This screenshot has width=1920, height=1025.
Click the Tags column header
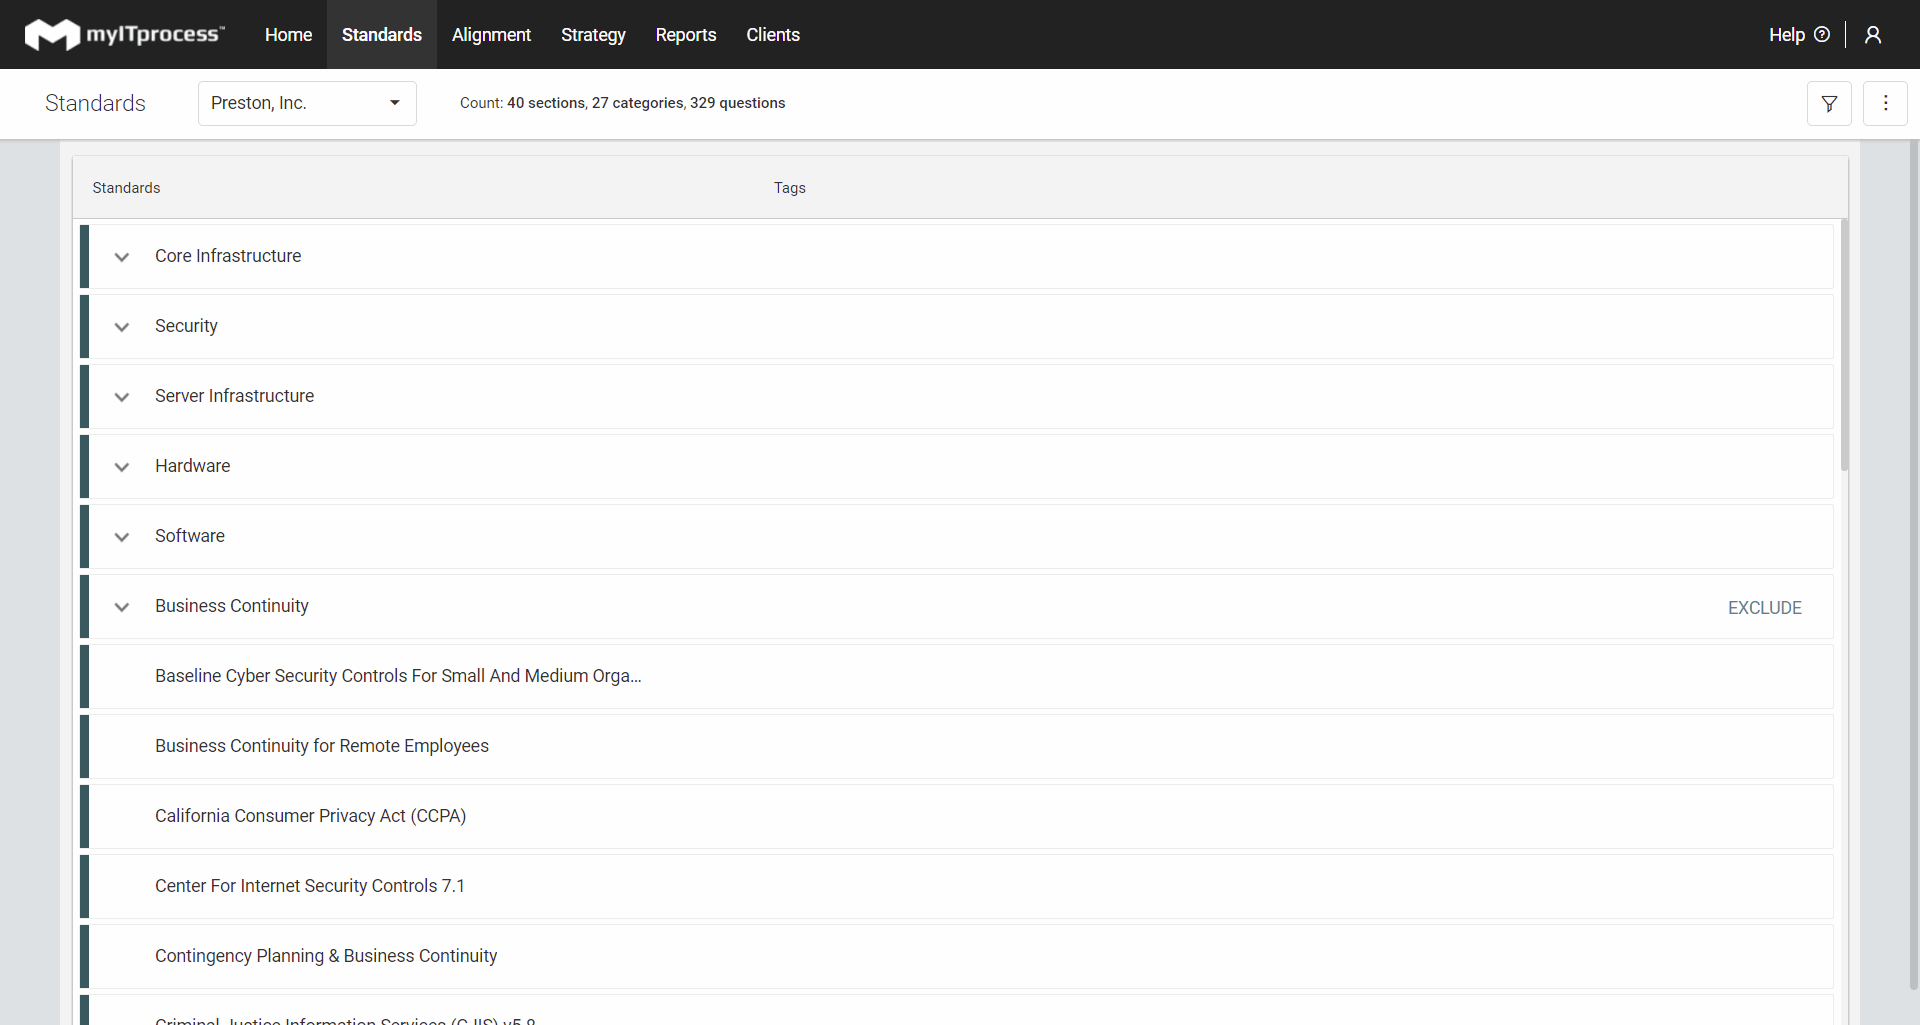pyautogui.click(x=789, y=188)
